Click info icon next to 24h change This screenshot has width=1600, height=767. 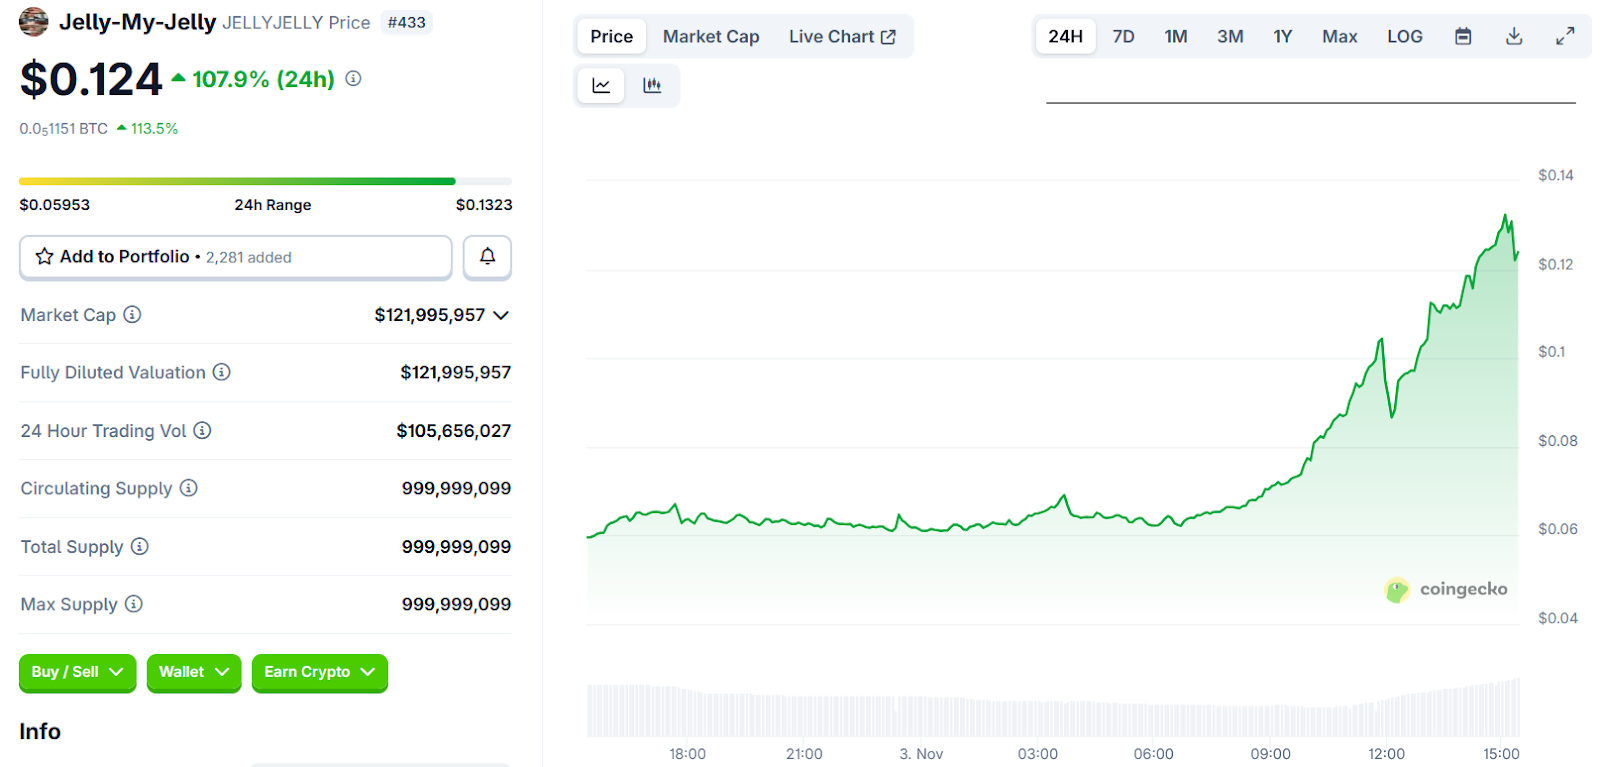(x=353, y=79)
